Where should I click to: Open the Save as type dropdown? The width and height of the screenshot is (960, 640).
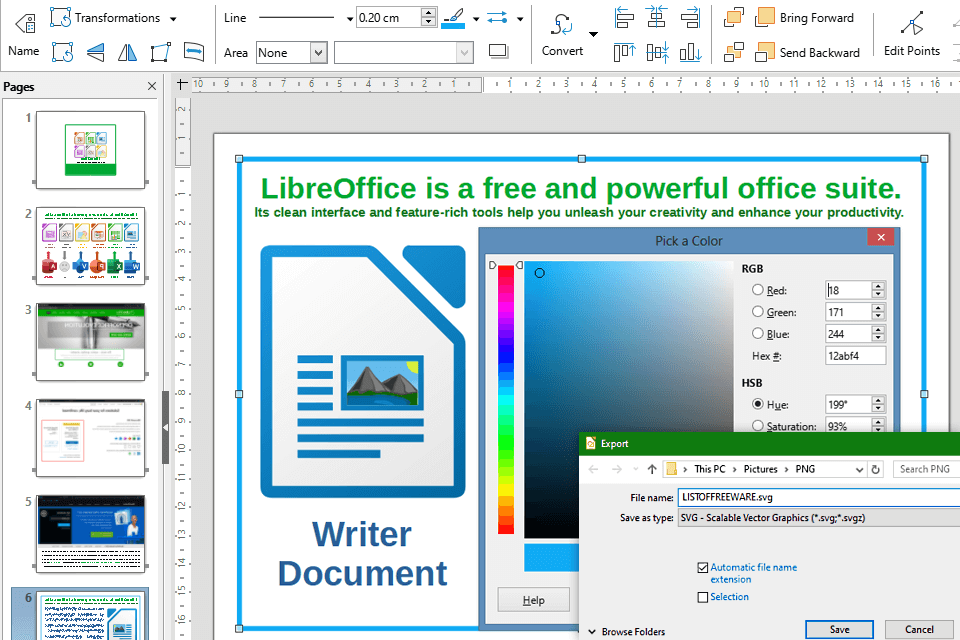[x=819, y=518]
